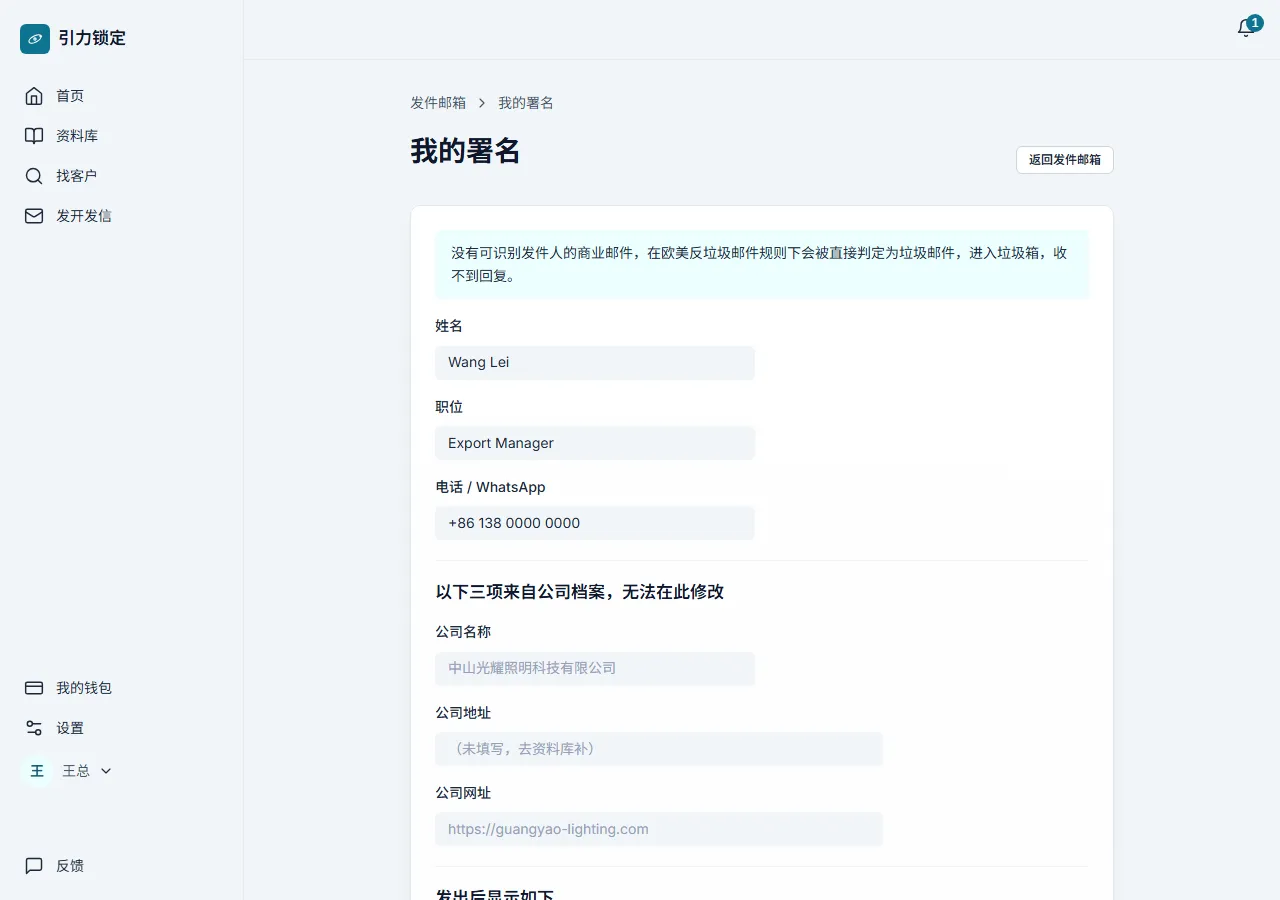Screen dimensions: 1280x900
Task: Click the 我的署名 breadcrumb item
Action: click(x=526, y=103)
